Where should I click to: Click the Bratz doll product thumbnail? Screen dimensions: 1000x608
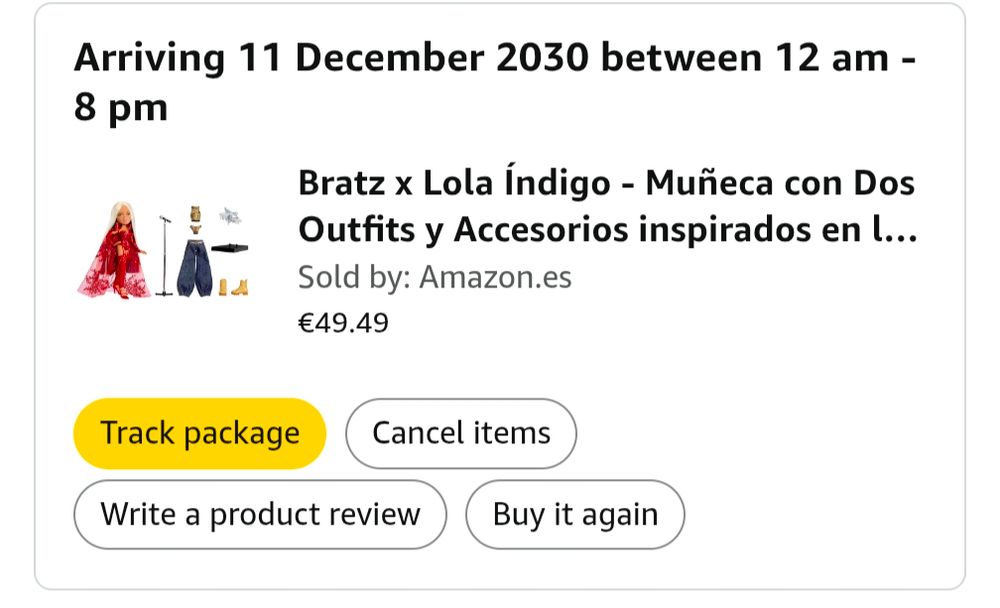[x=163, y=251]
